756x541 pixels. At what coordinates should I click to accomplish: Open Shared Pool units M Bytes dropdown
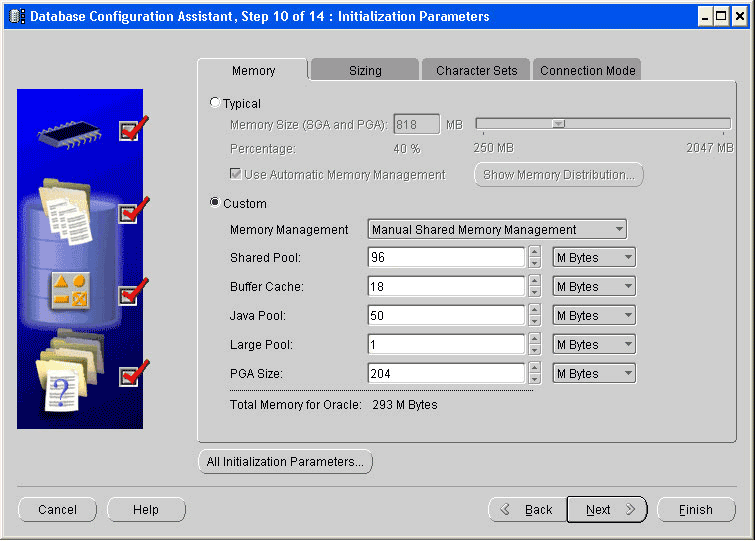click(594, 258)
